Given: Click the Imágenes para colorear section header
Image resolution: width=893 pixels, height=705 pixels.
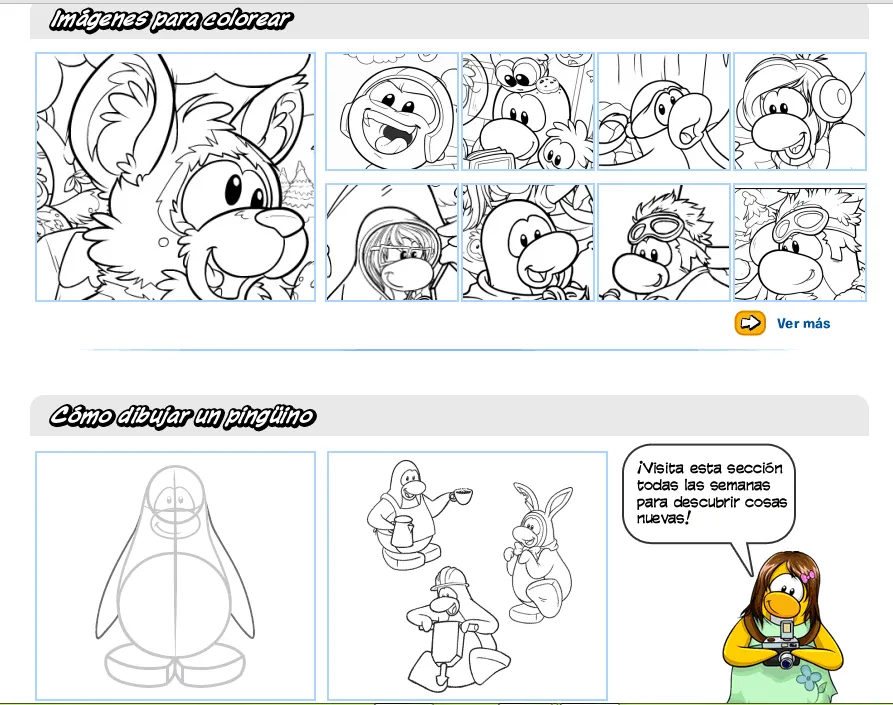Looking at the screenshot, I should click(x=172, y=17).
